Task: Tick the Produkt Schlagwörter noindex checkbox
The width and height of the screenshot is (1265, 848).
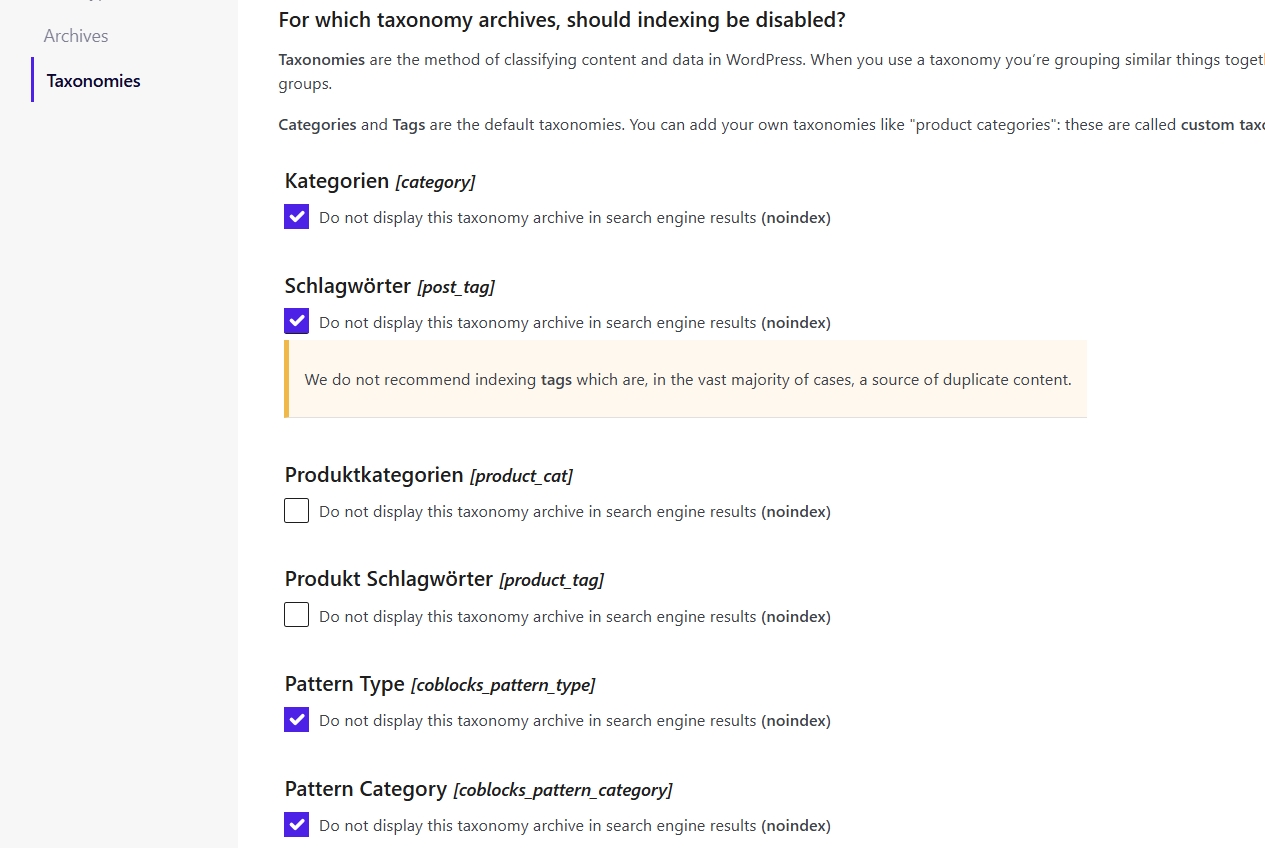Action: click(x=297, y=616)
